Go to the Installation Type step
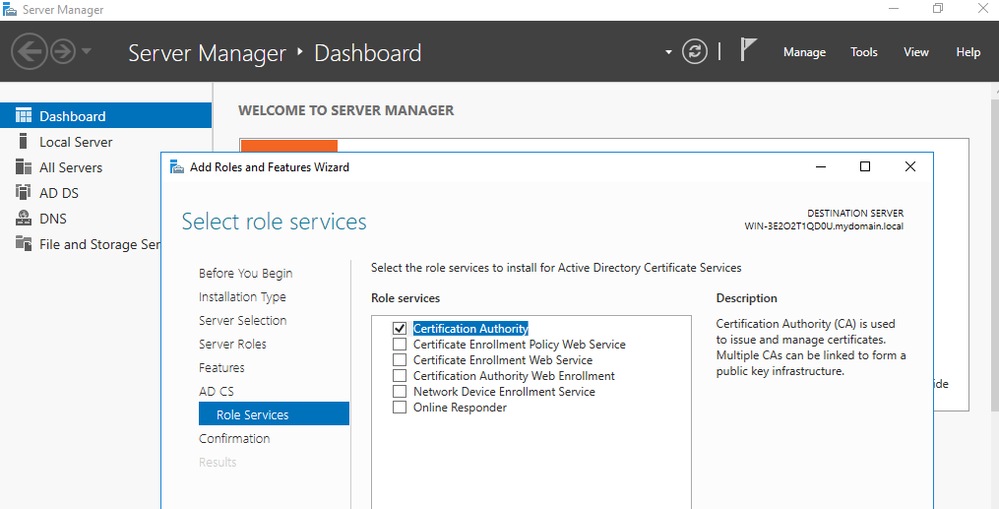 tap(242, 297)
